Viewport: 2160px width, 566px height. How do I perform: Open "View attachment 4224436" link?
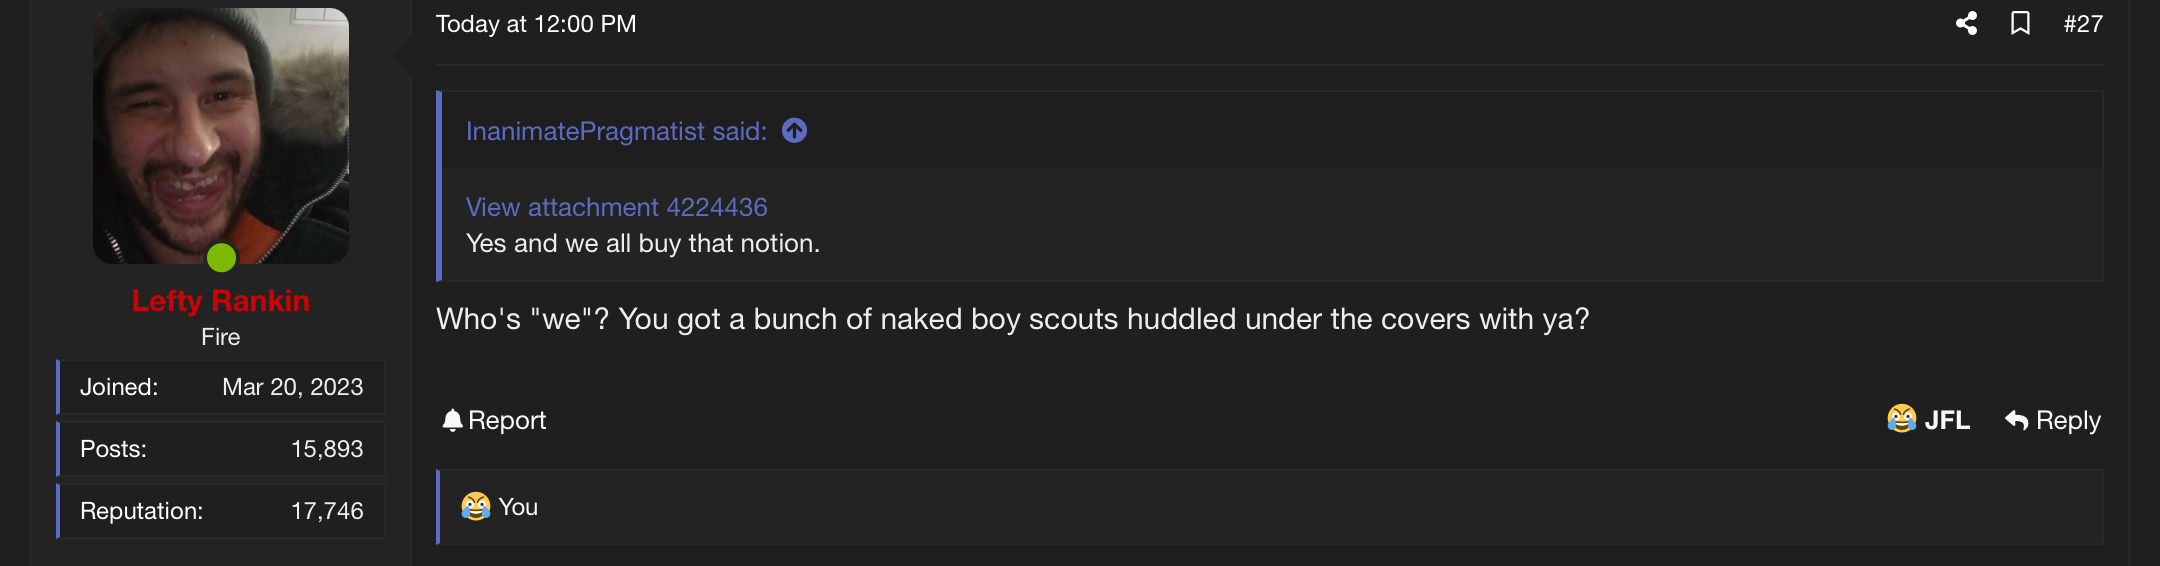point(616,207)
